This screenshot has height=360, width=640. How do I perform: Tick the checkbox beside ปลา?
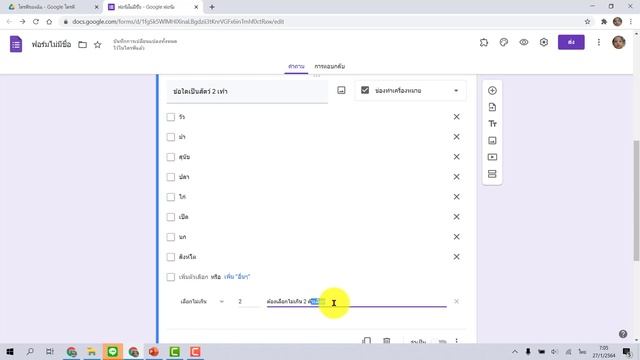tap(171, 177)
